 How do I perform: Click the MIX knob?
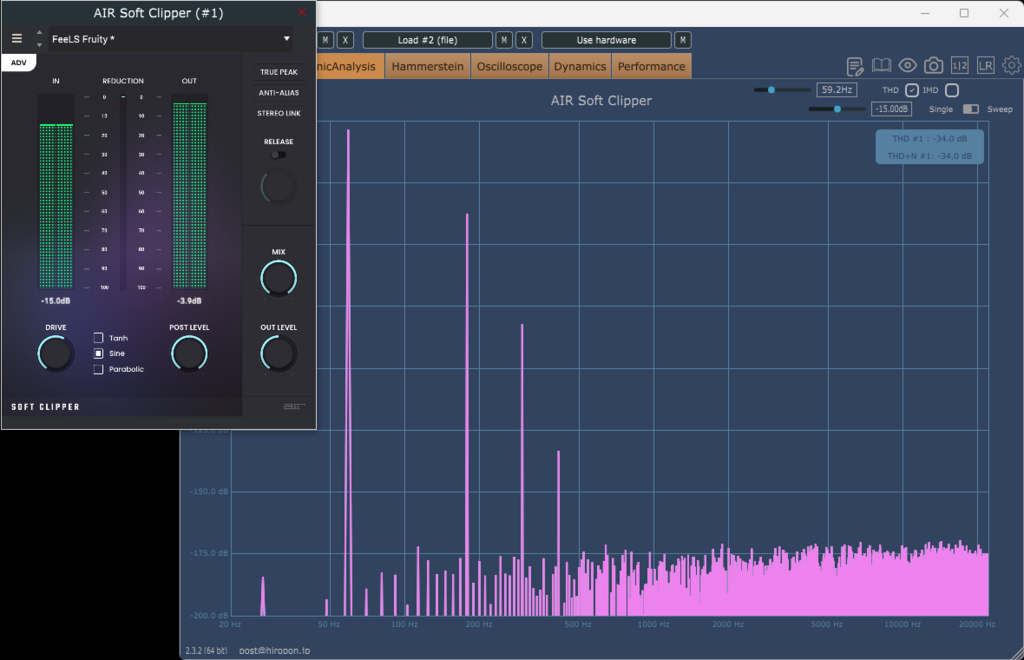(279, 278)
